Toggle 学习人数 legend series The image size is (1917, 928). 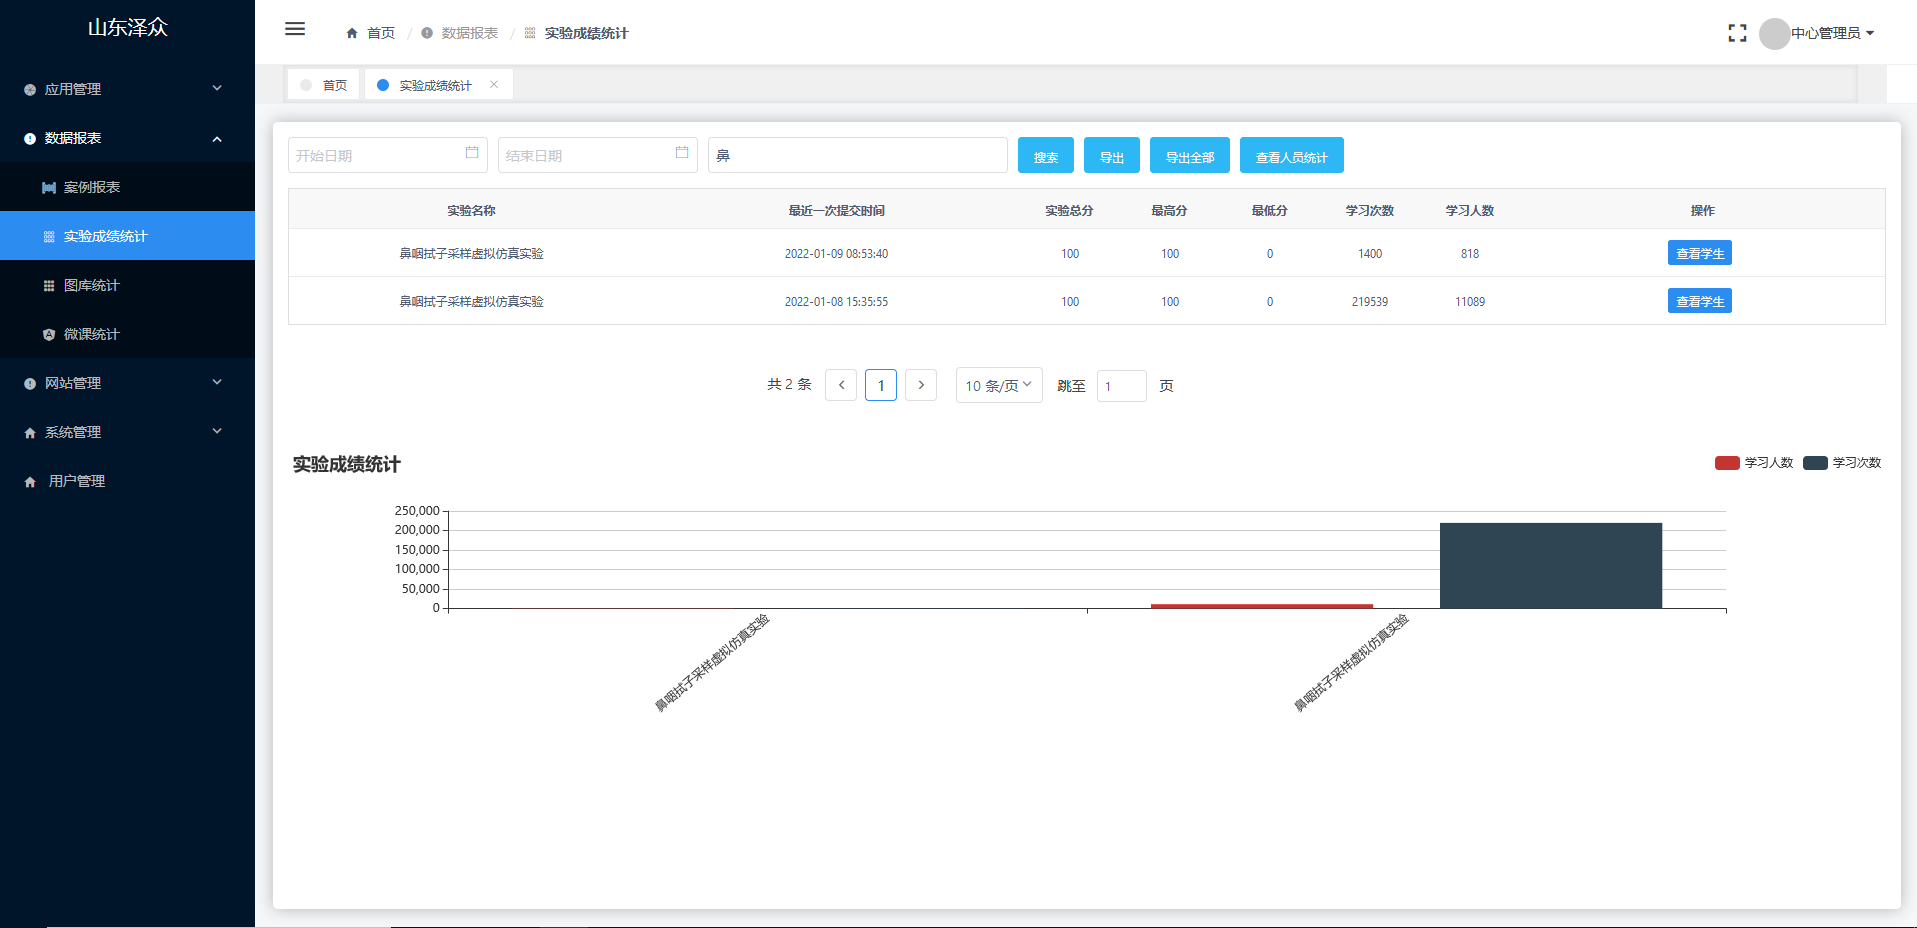tap(1754, 463)
